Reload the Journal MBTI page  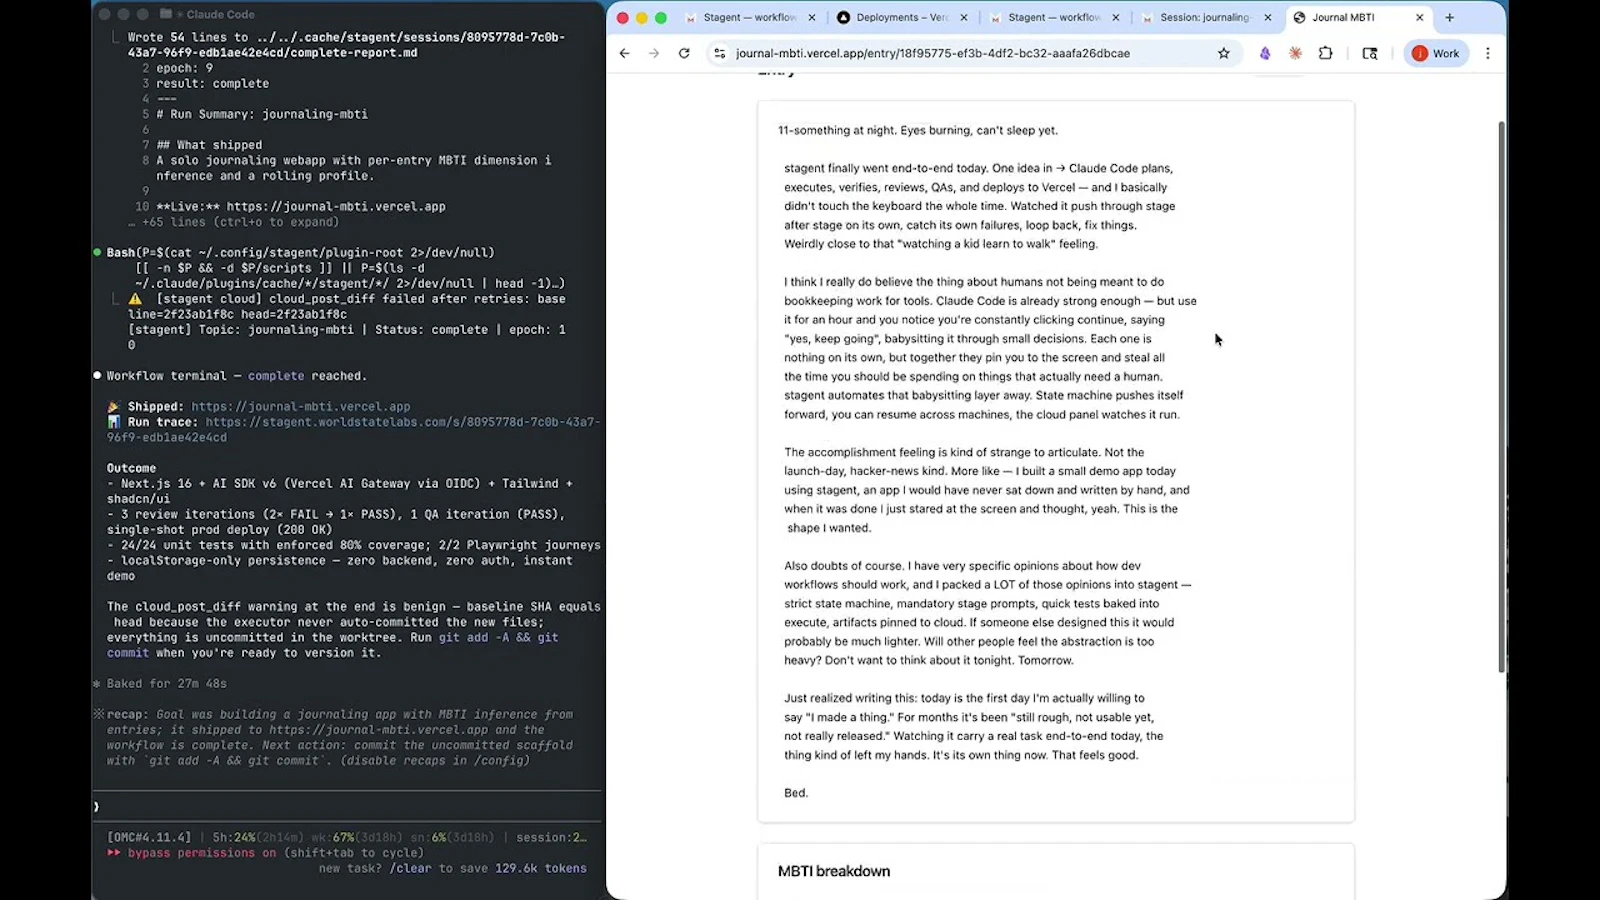pos(684,53)
